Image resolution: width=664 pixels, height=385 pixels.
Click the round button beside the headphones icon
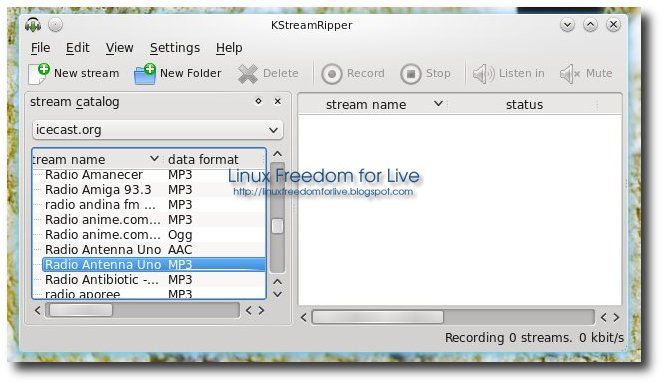point(55,25)
